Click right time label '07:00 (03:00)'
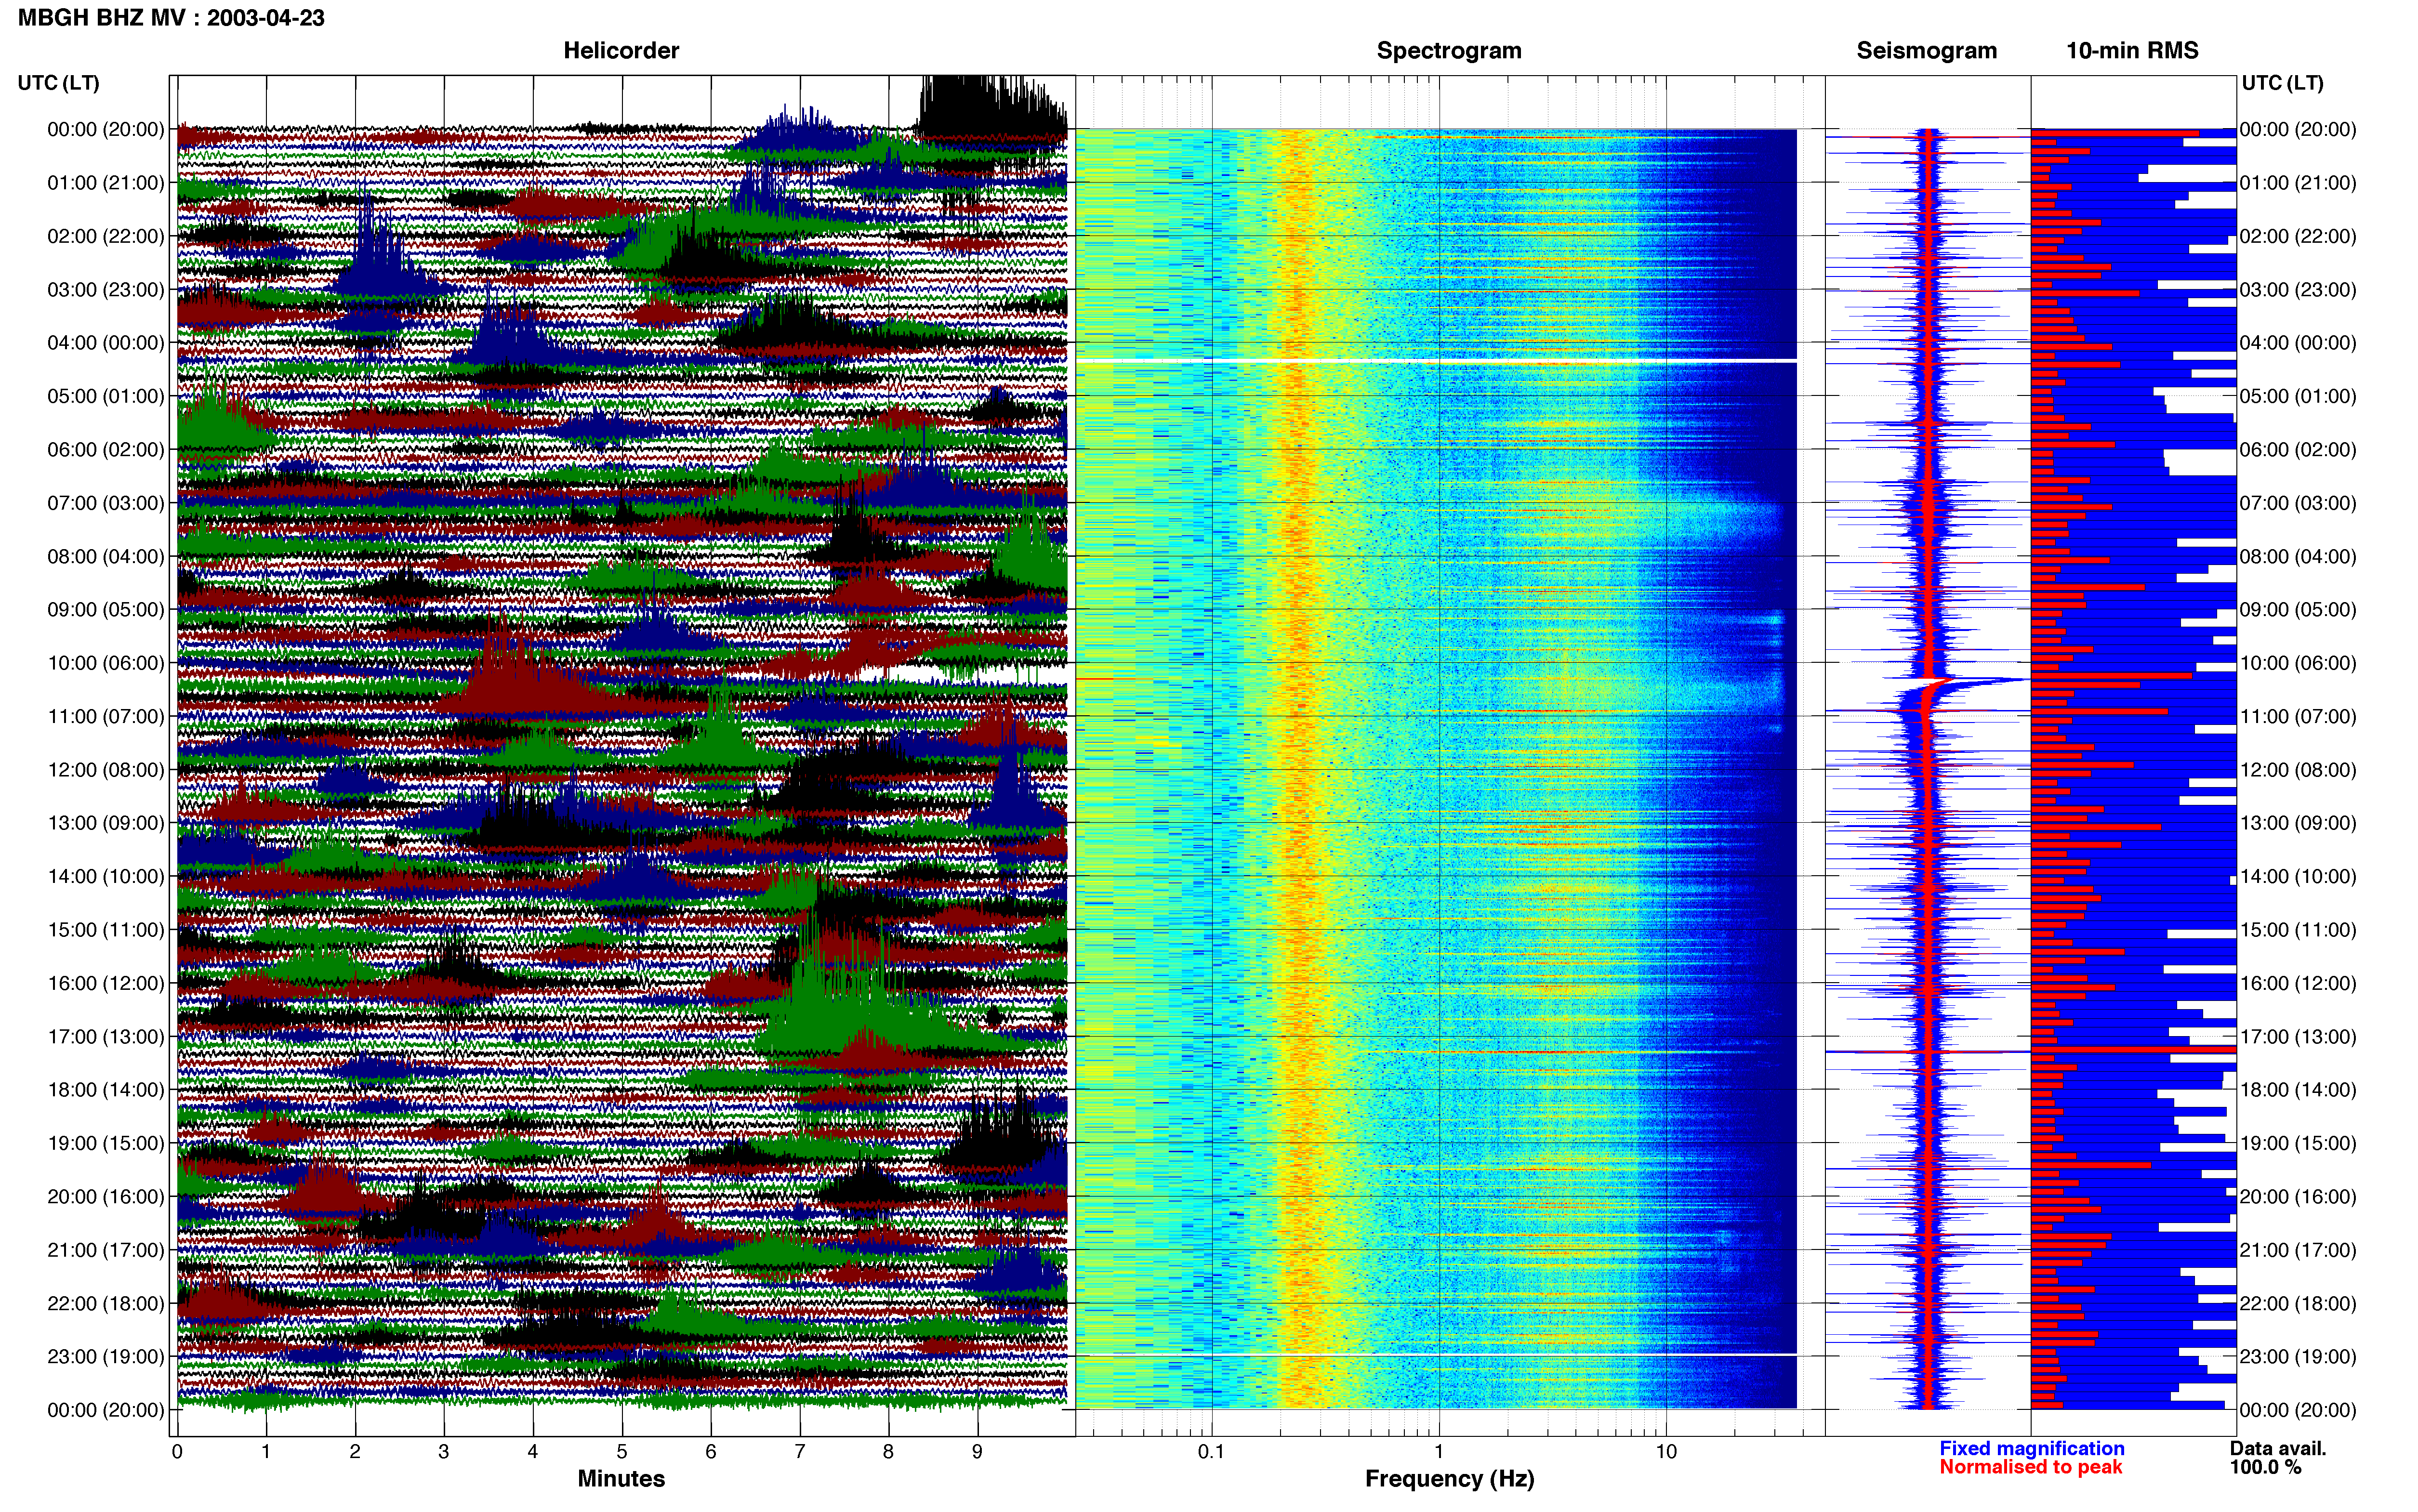Image resolution: width=2418 pixels, height=1512 pixels. (2298, 503)
